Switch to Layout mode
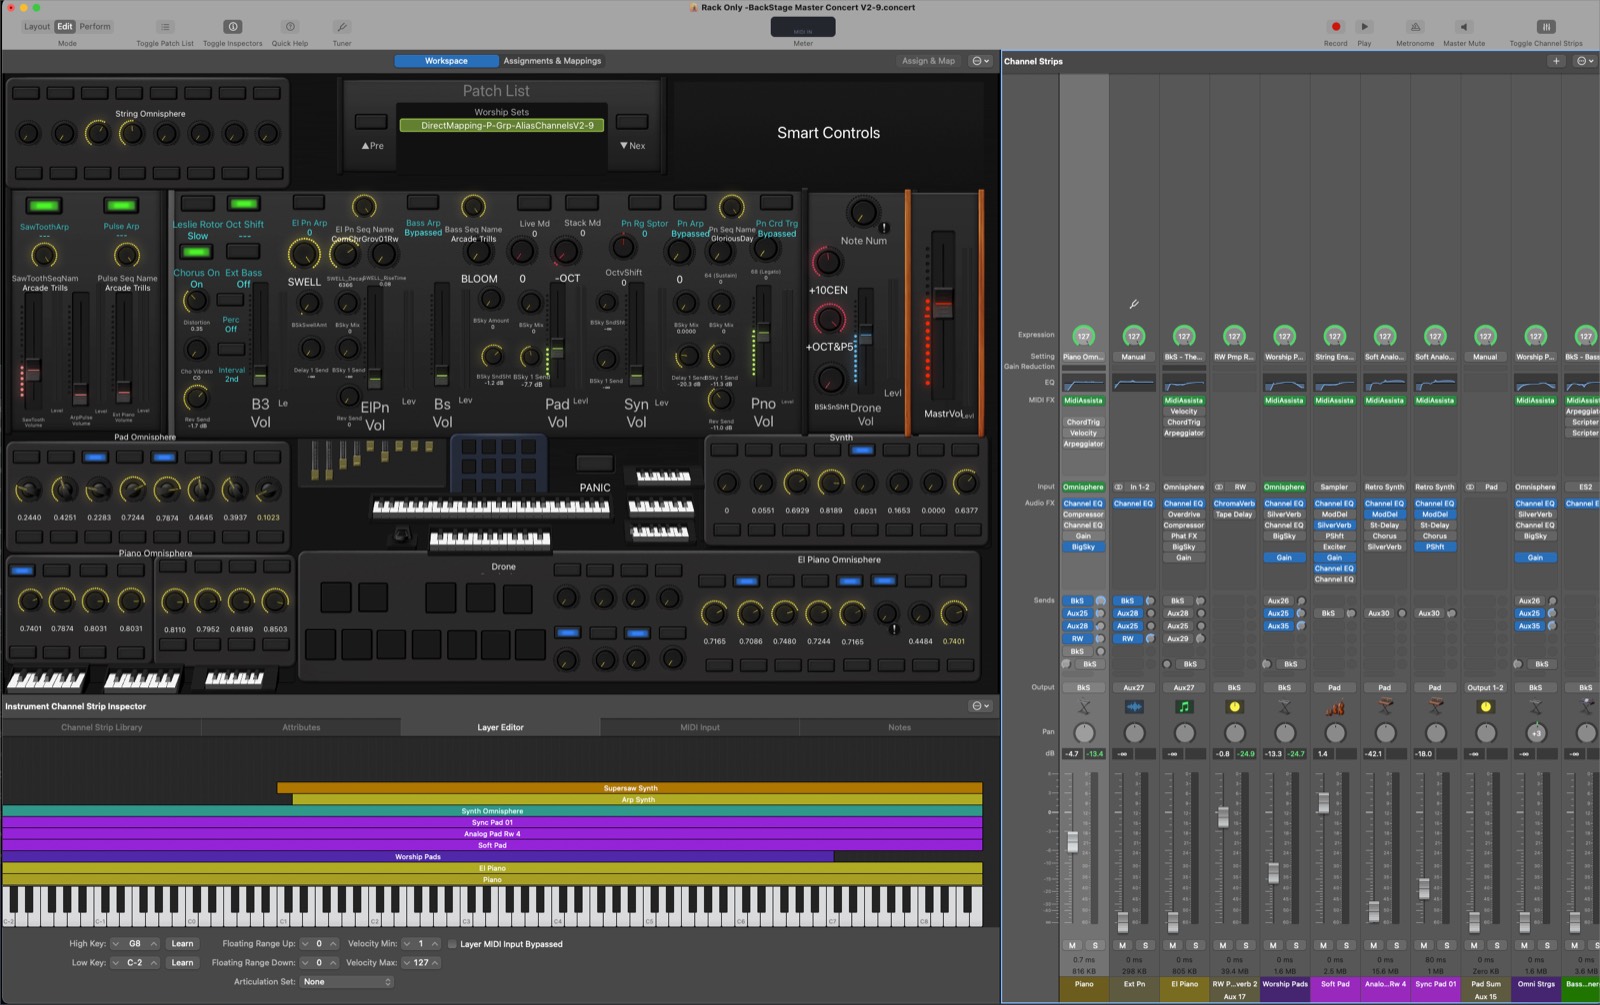The height and width of the screenshot is (1005, 1600). tap(37, 27)
